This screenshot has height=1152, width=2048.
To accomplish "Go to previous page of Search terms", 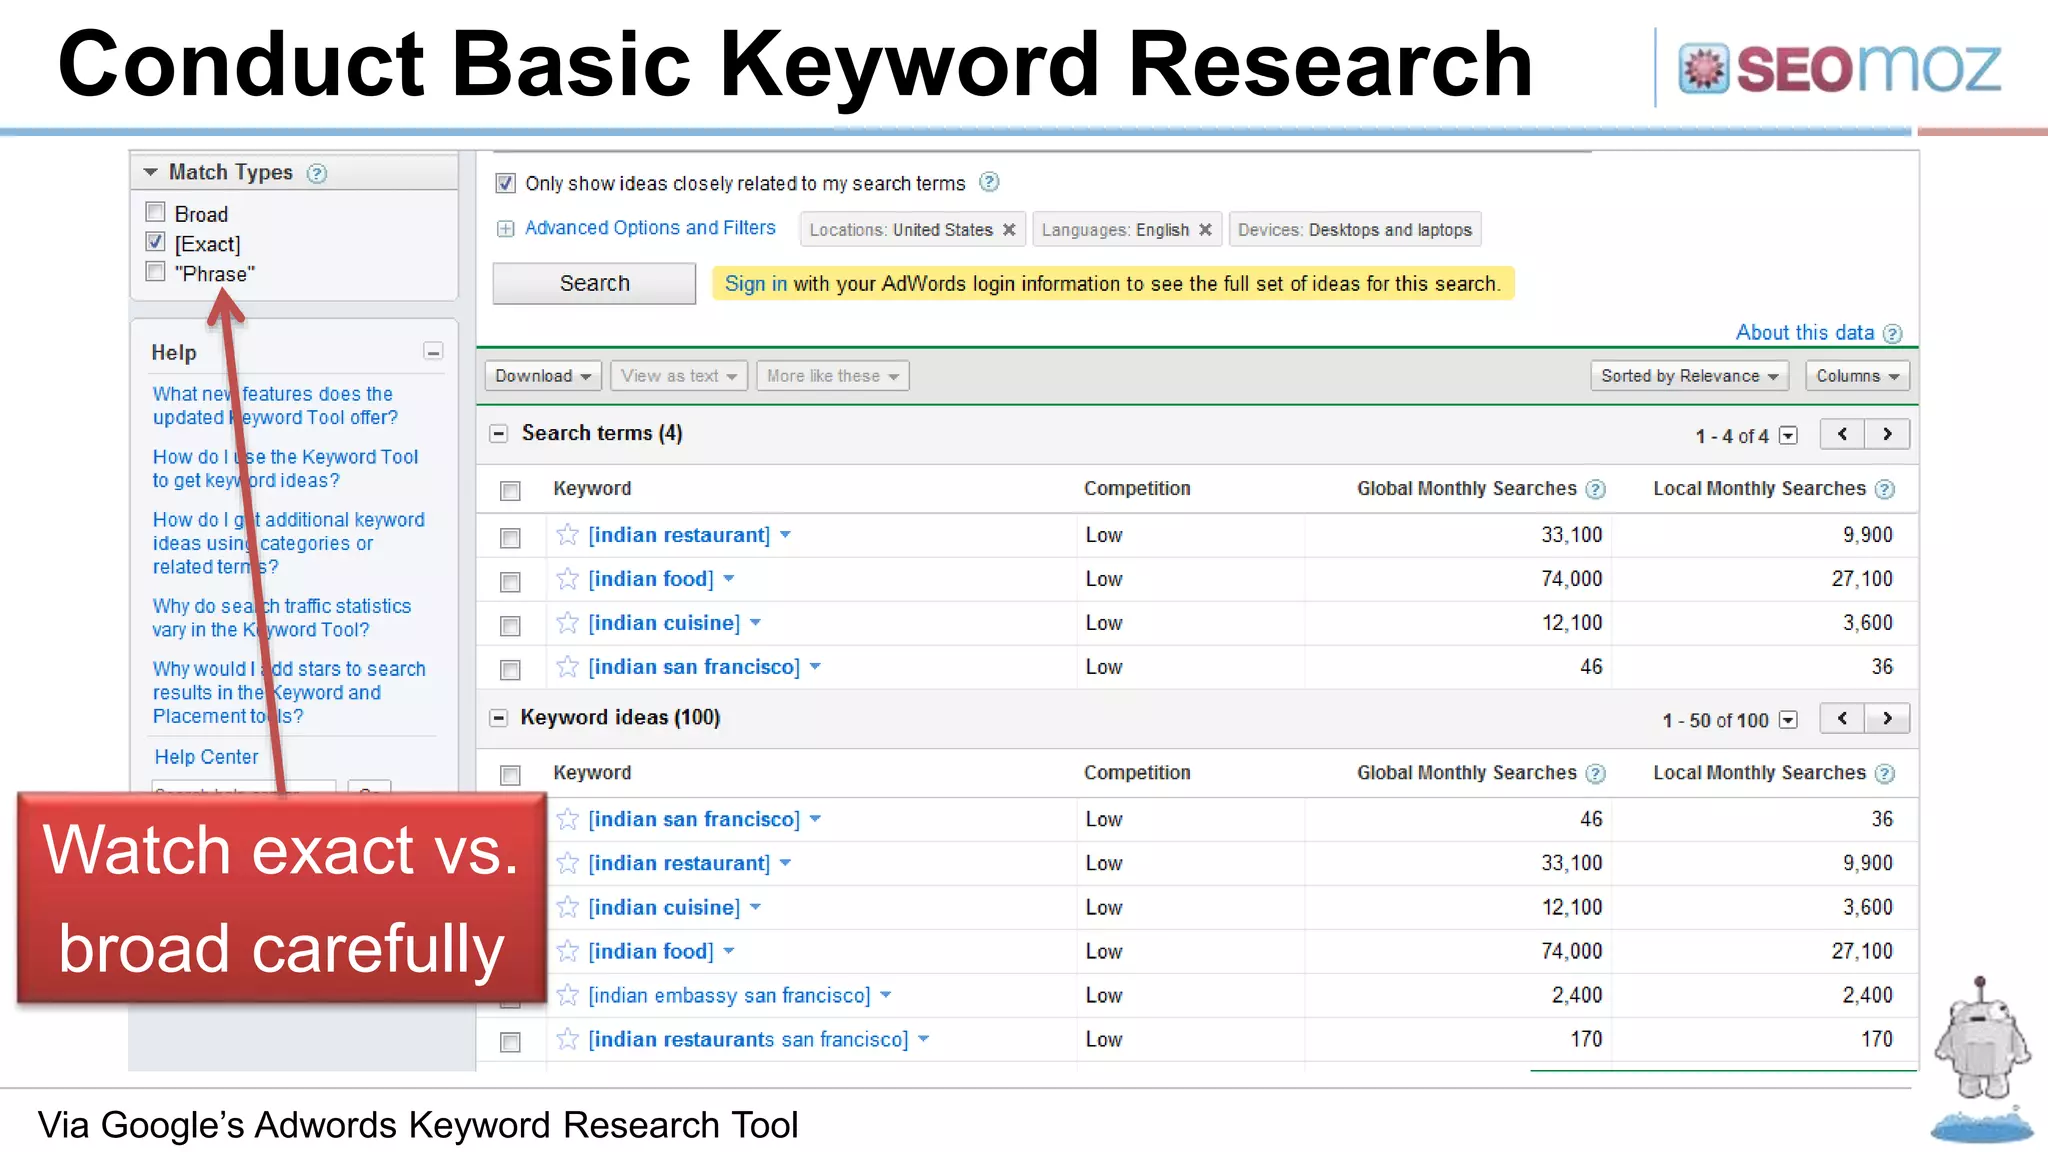I will click(x=1842, y=434).
